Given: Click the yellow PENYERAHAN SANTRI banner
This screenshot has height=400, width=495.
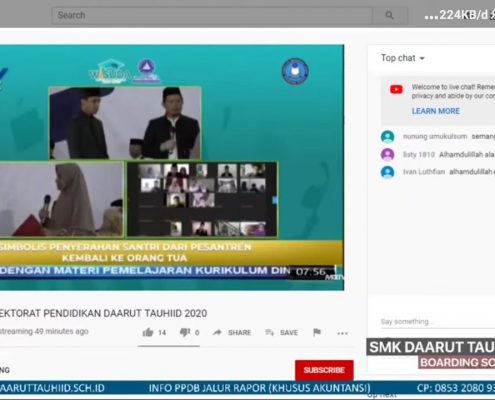Looking at the screenshot, I should (171, 252).
